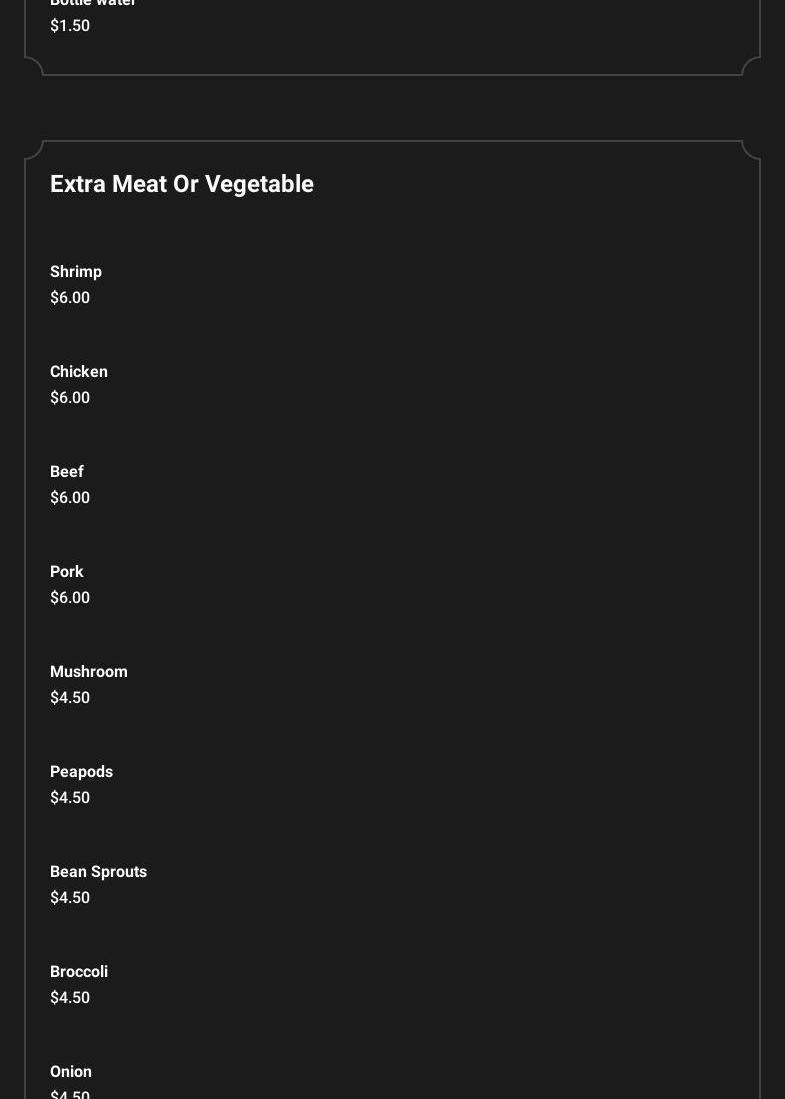Click the price below Onion
This screenshot has height=1099, width=785.
[x=70, y=1094]
